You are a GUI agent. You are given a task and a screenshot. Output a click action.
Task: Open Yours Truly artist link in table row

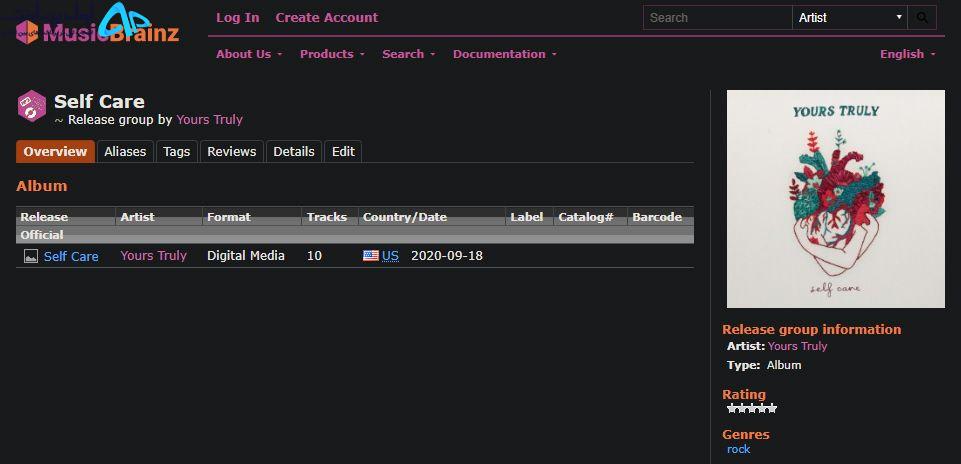153,256
